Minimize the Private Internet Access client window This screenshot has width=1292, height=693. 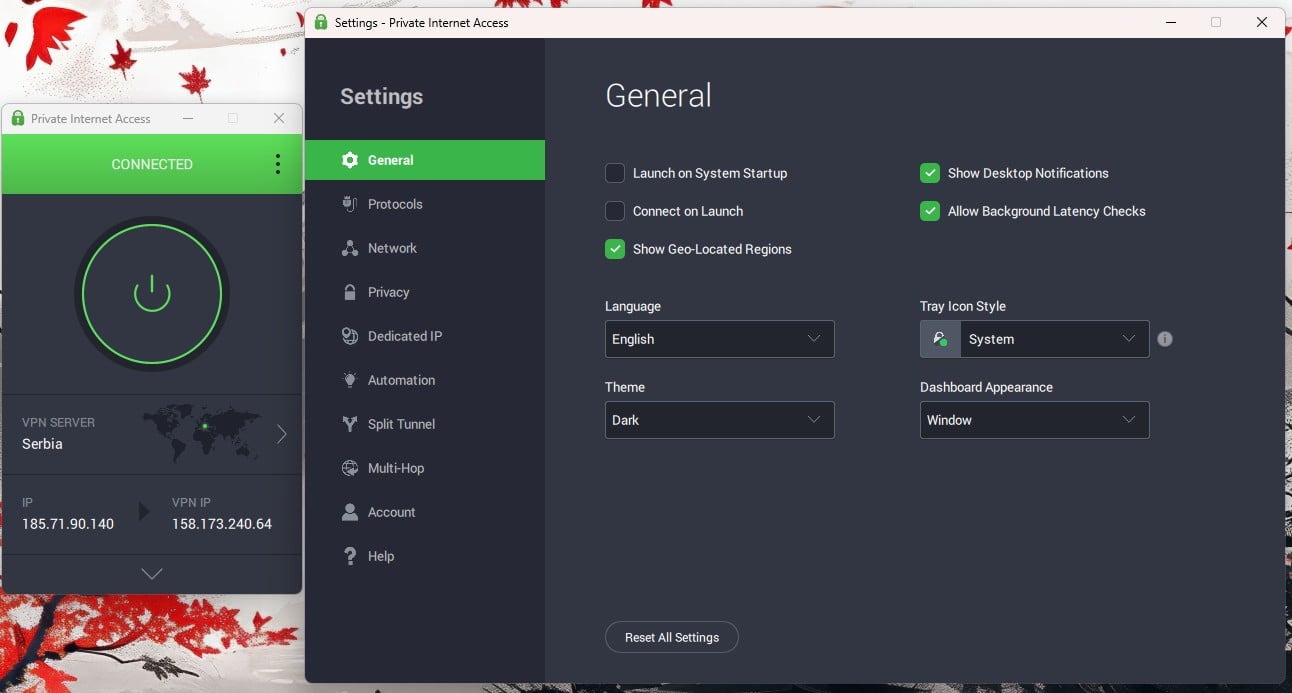point(188,118)
